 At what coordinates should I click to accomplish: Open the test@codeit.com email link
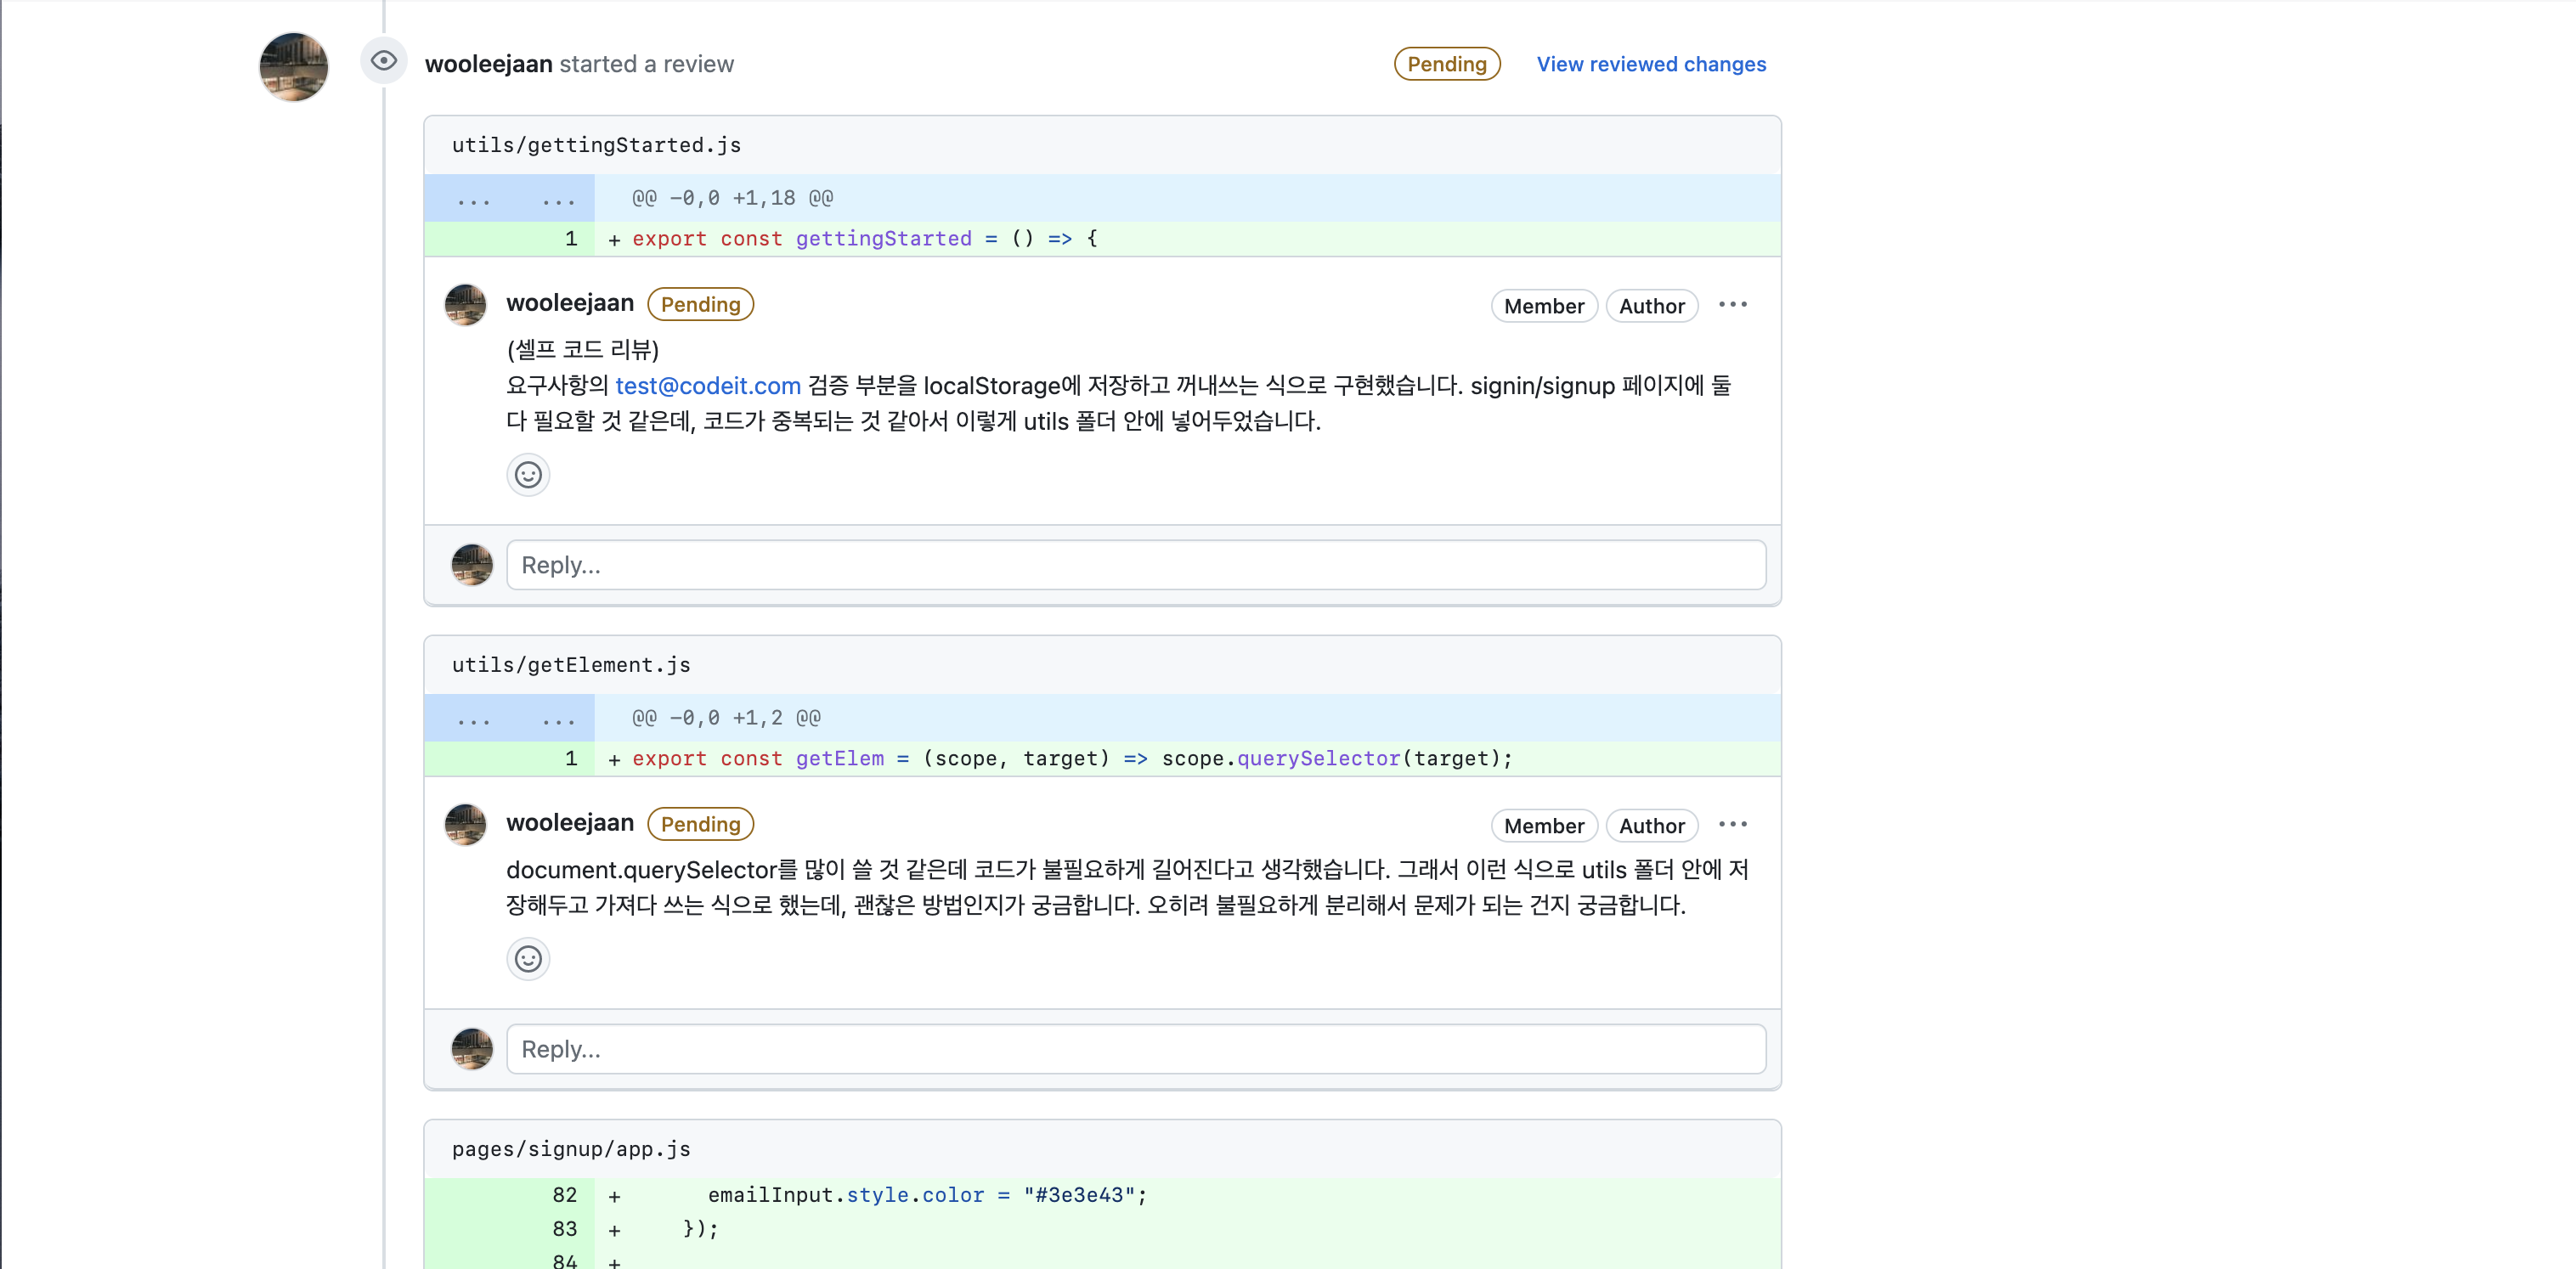[x=708, y=386]
